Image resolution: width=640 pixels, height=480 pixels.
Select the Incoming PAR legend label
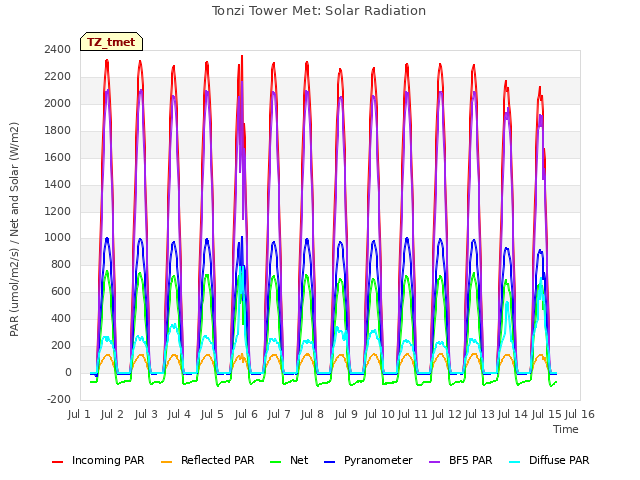[108, 460]
